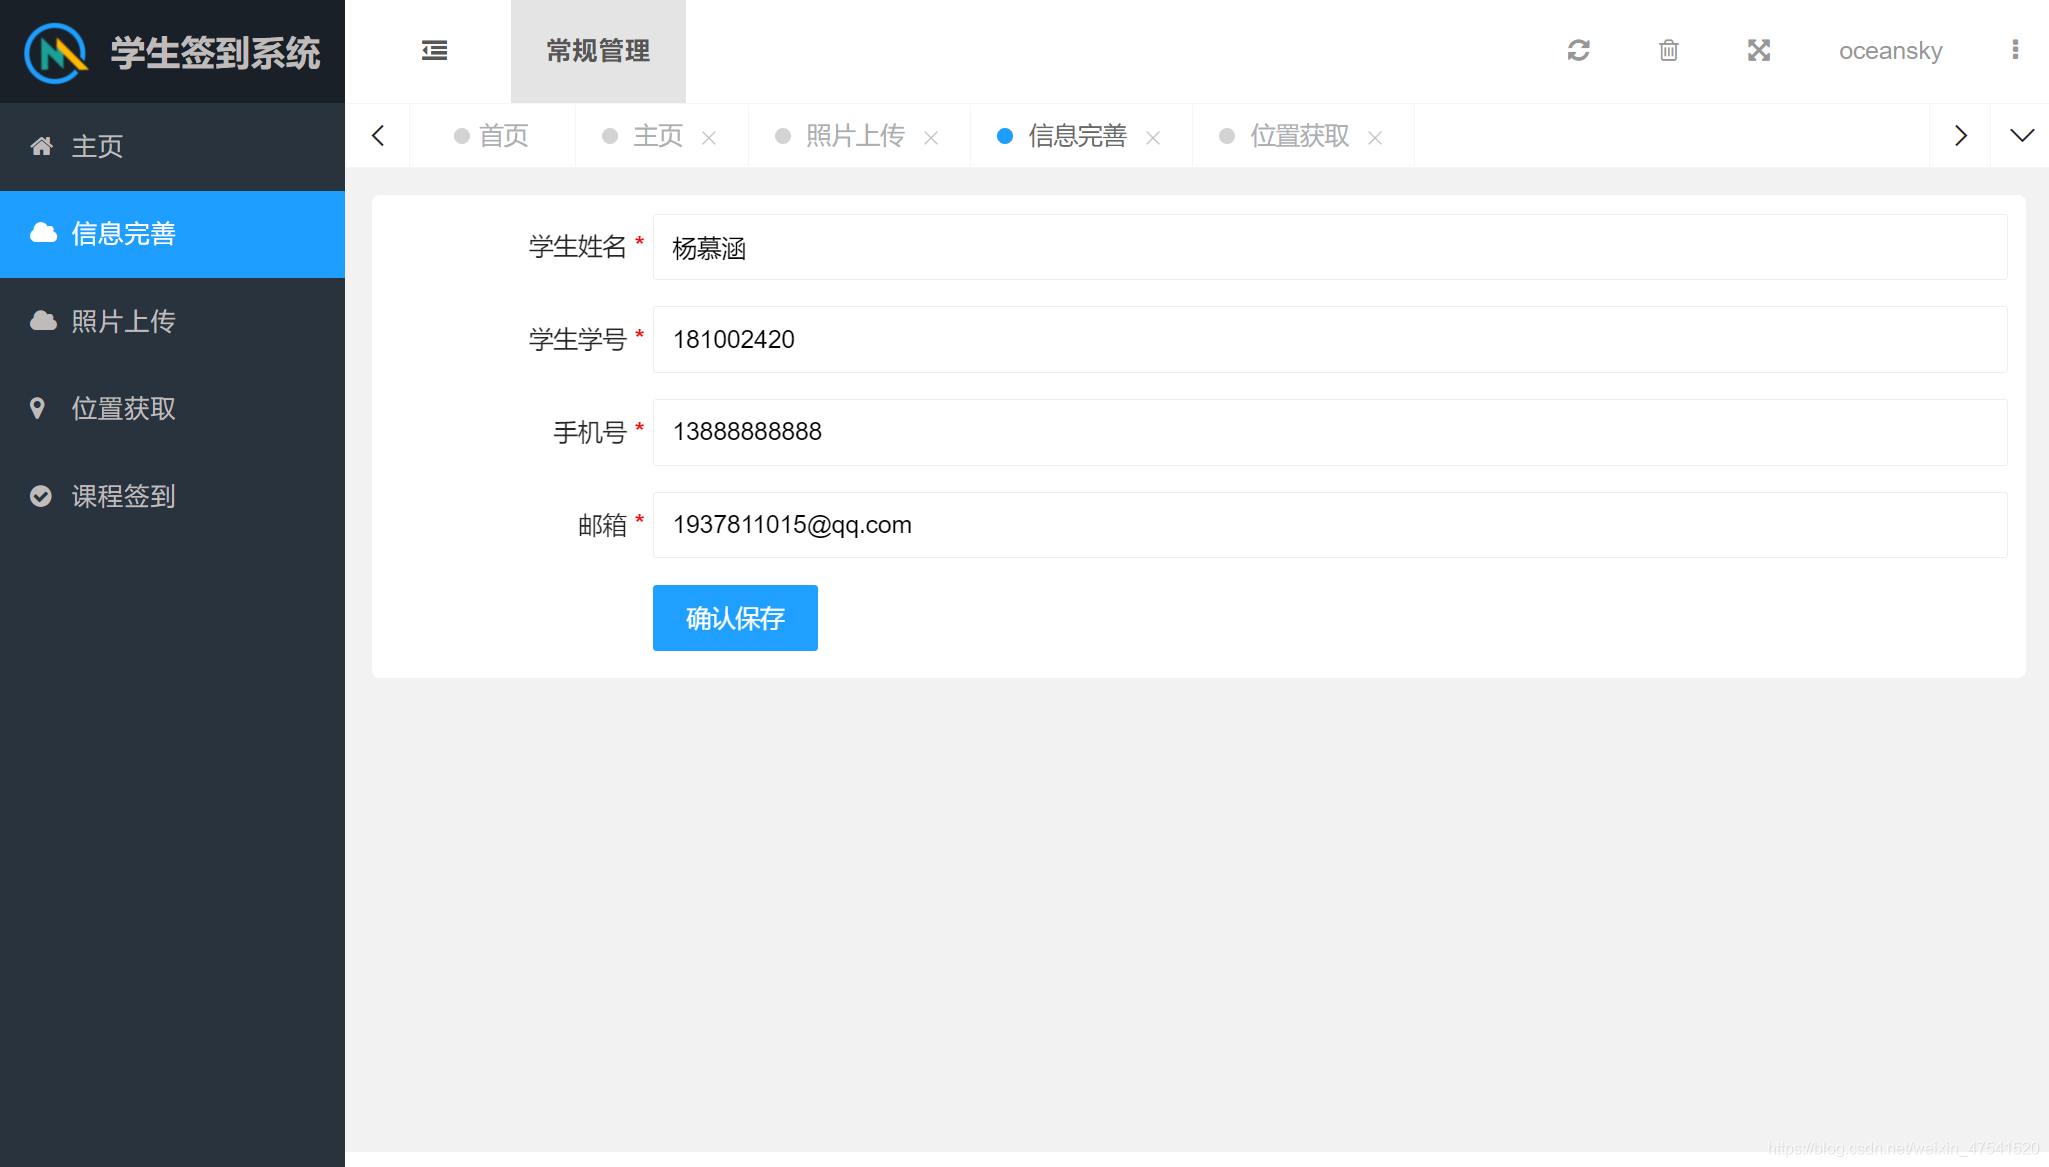Click the 学生签到系统 logo icon
Screen dimensions: 2049x1167
[55, 51]
